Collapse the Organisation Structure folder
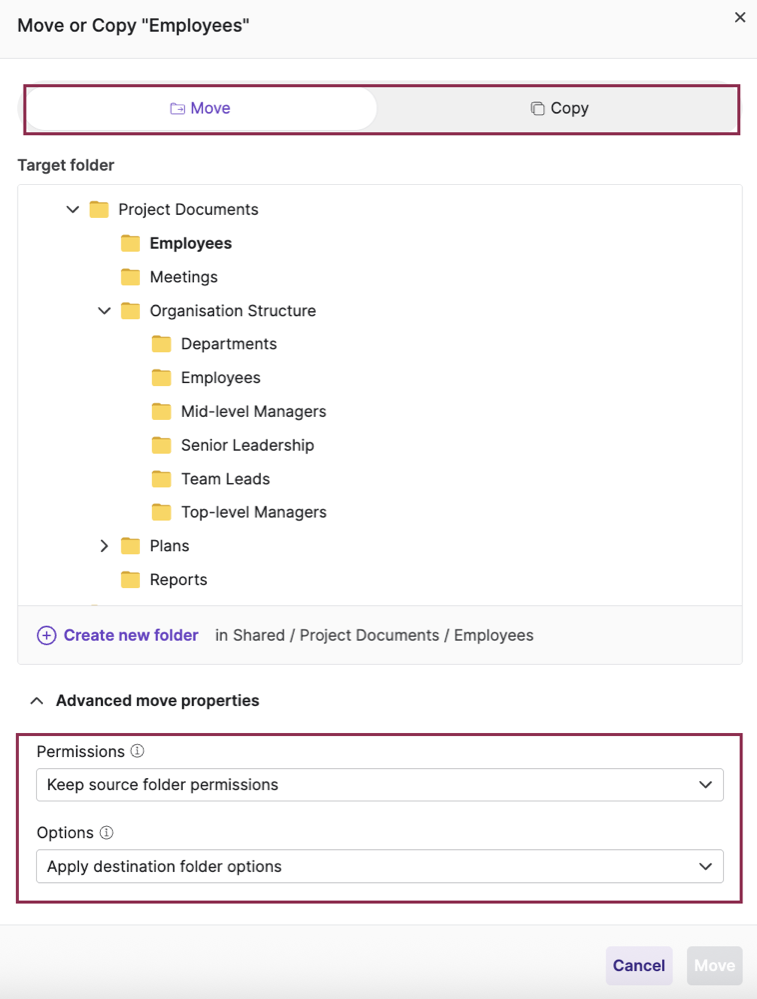Screen dimensions: 757x999 coord(104,311)
